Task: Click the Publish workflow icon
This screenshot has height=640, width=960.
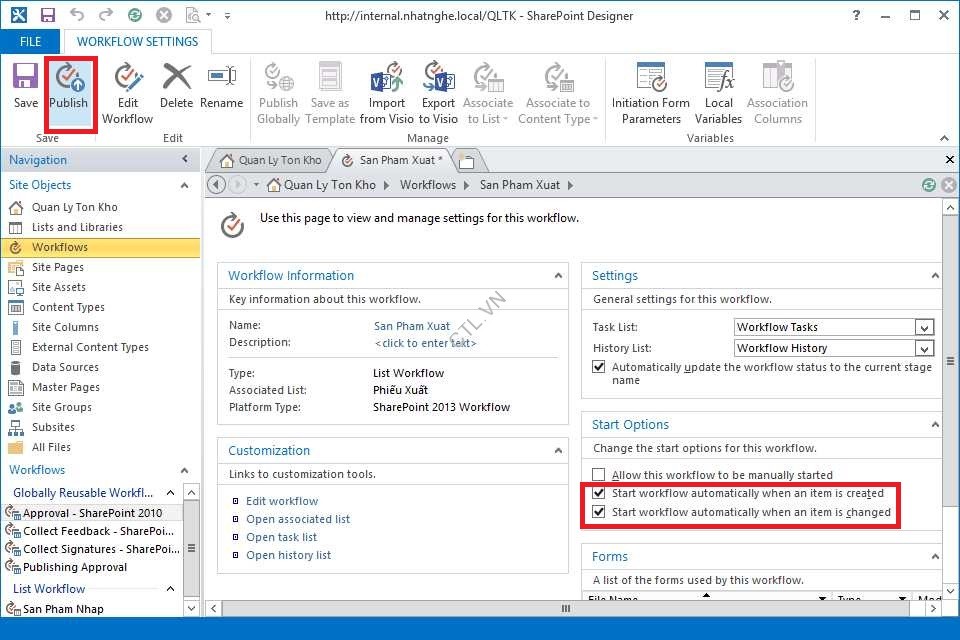Action: 69,80
